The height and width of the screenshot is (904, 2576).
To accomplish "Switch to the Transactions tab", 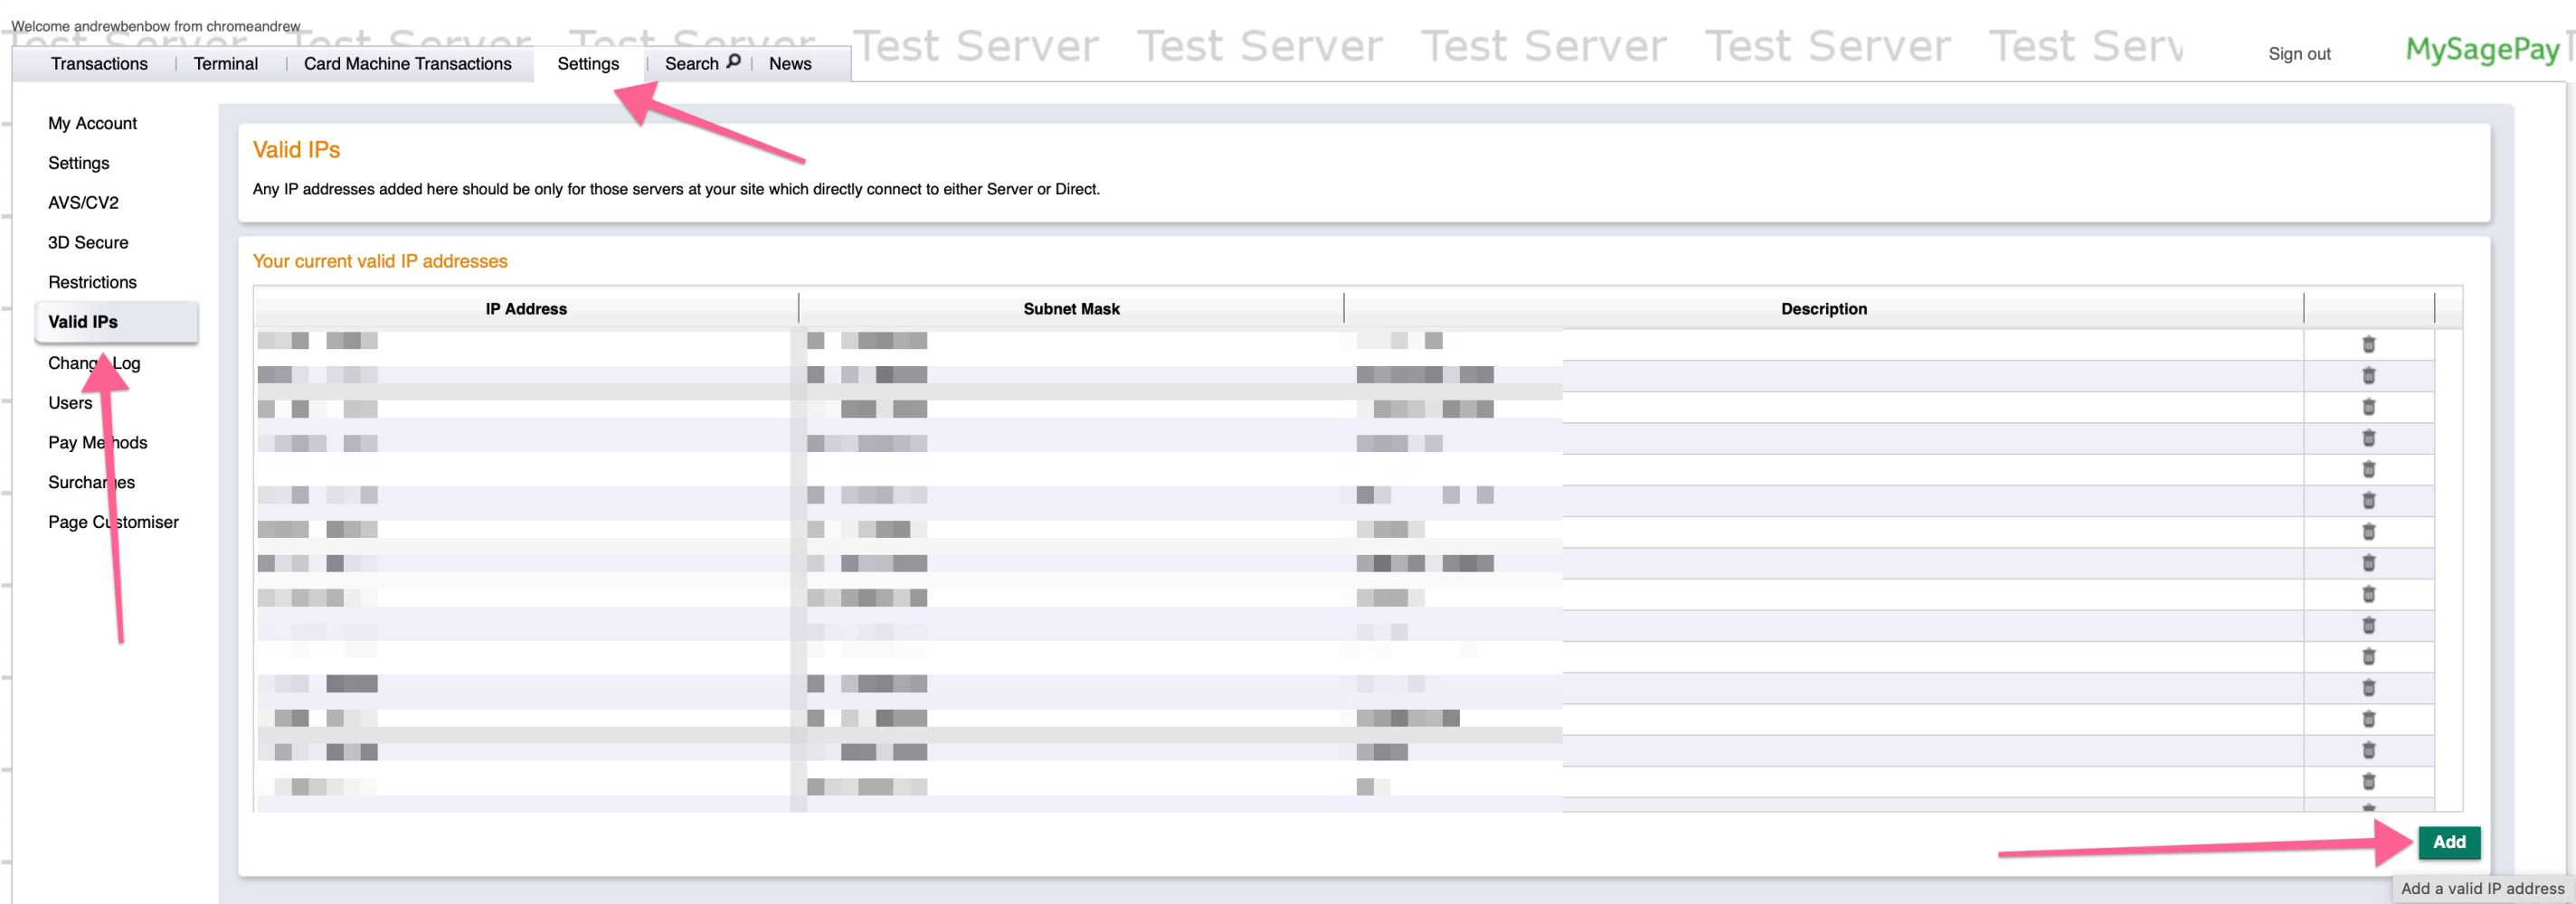I will point(99,63).
